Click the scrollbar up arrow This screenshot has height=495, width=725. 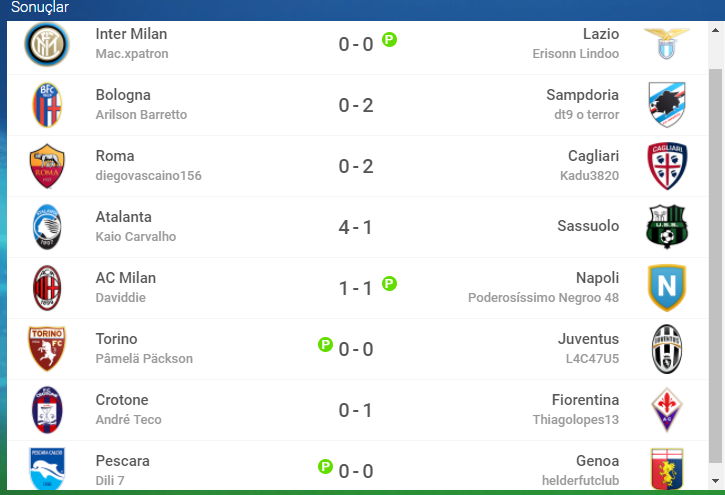[x=715, y=31]
